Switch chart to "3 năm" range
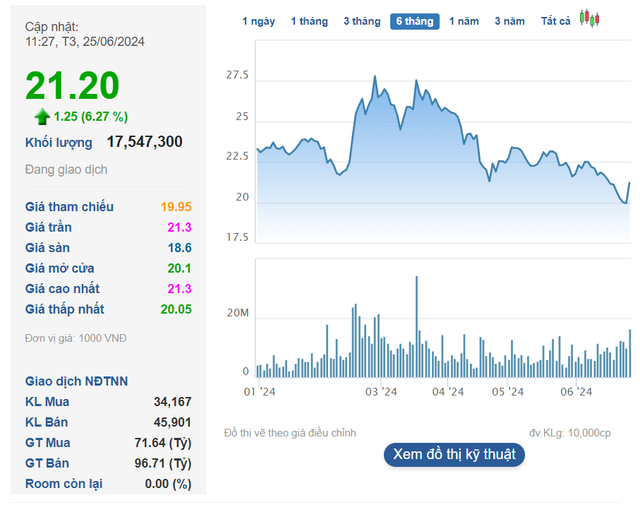 [509, 21]
